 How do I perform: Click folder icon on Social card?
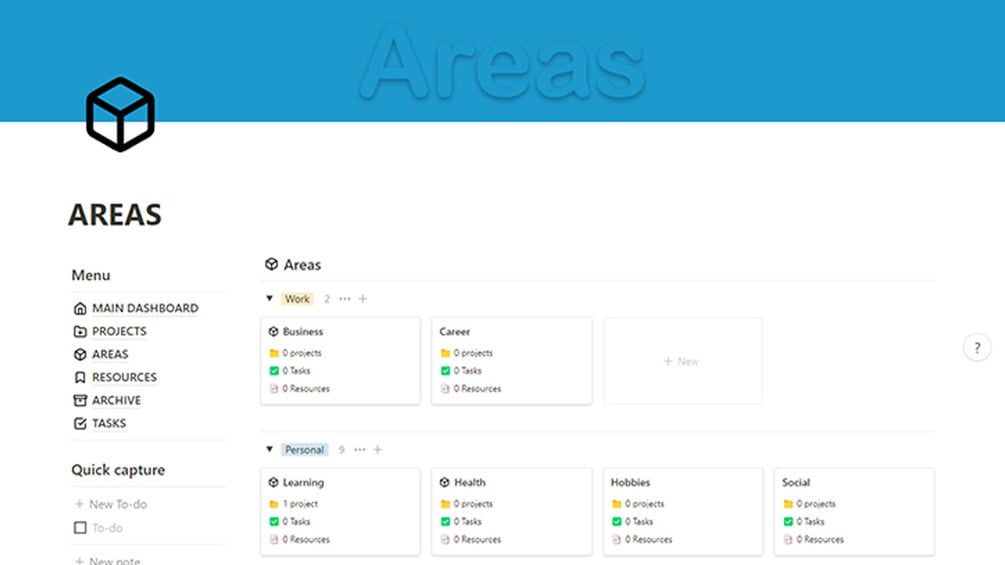pyautogui.click(x=788, y=504)
